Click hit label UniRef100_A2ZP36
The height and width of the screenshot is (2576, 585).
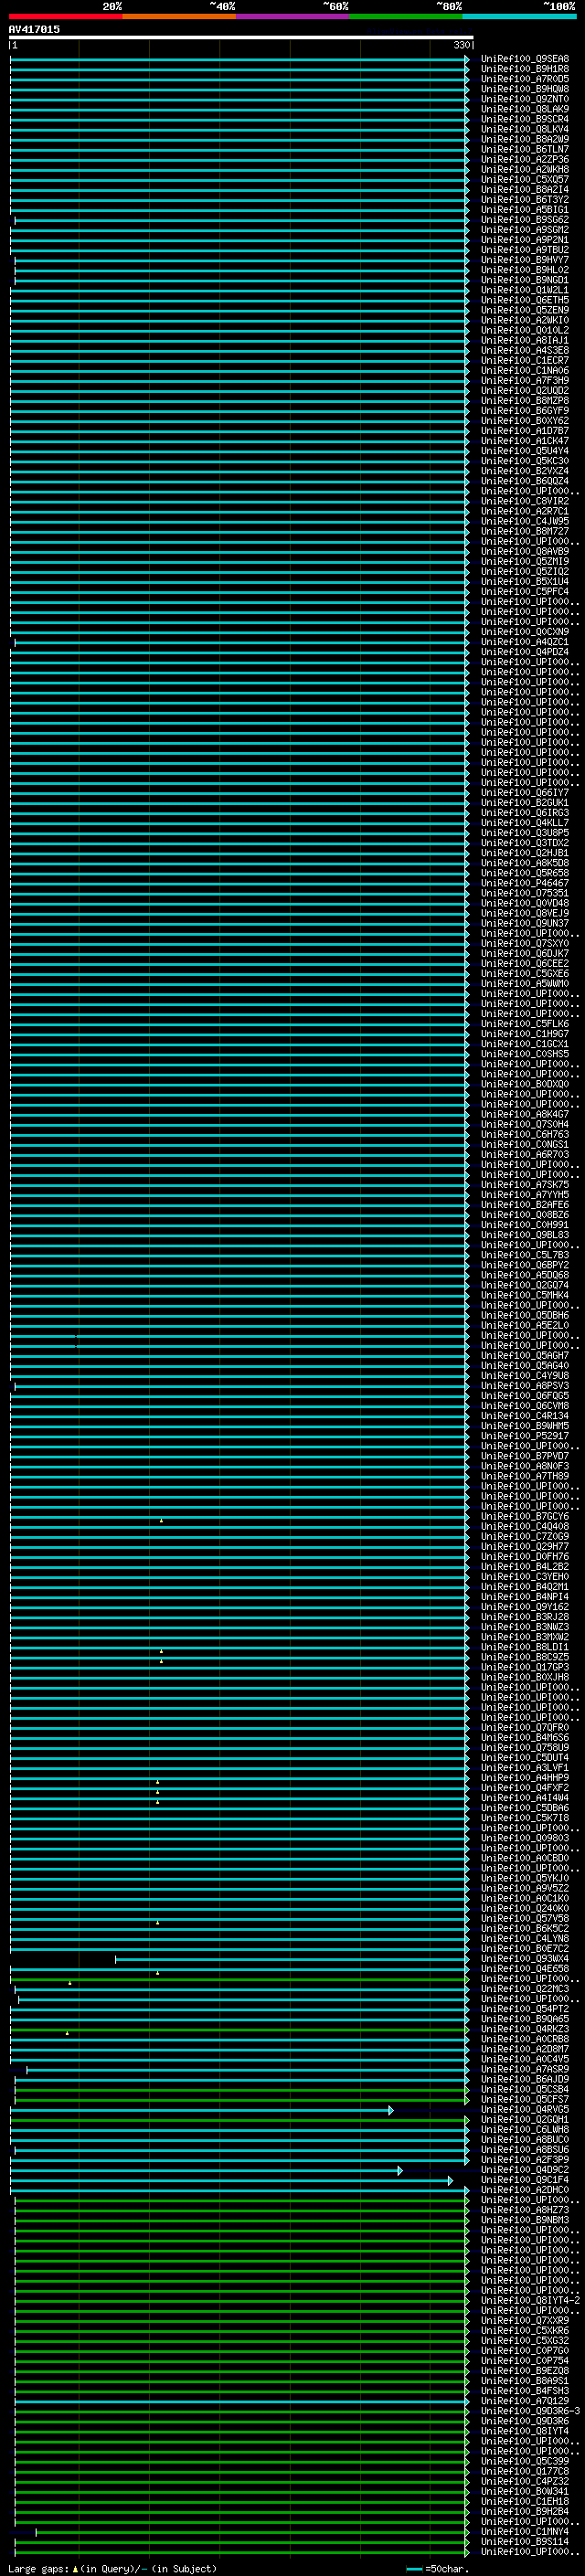pyautogui.click(x=524, y=159)
